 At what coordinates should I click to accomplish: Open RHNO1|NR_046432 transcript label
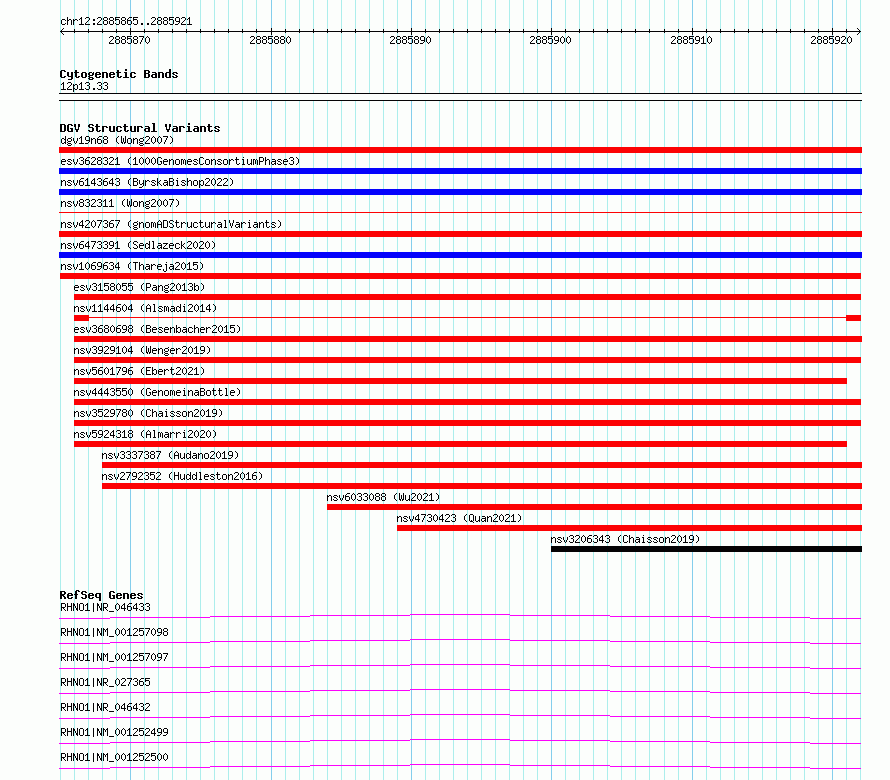click(105, 707)
